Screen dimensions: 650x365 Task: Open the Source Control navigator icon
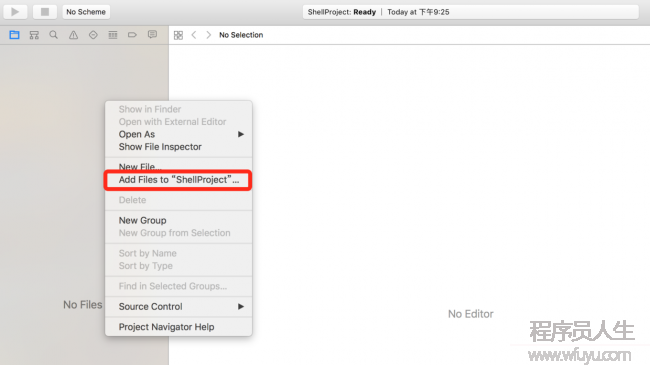(34, 35)
